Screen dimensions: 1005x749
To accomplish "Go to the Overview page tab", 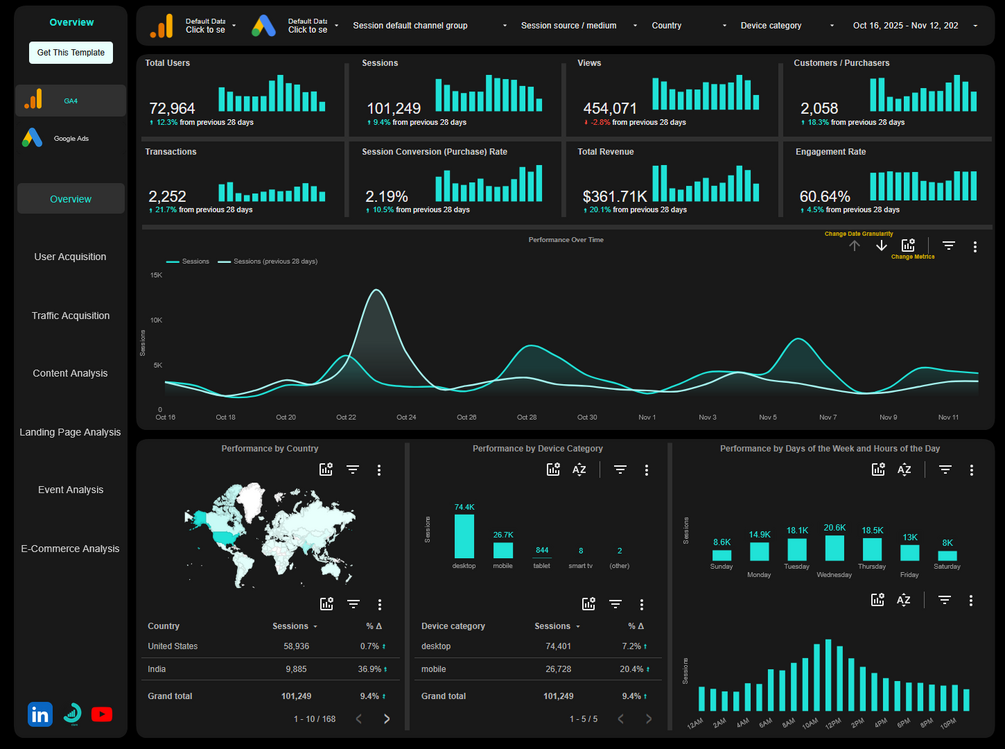I will pos(71,199).
